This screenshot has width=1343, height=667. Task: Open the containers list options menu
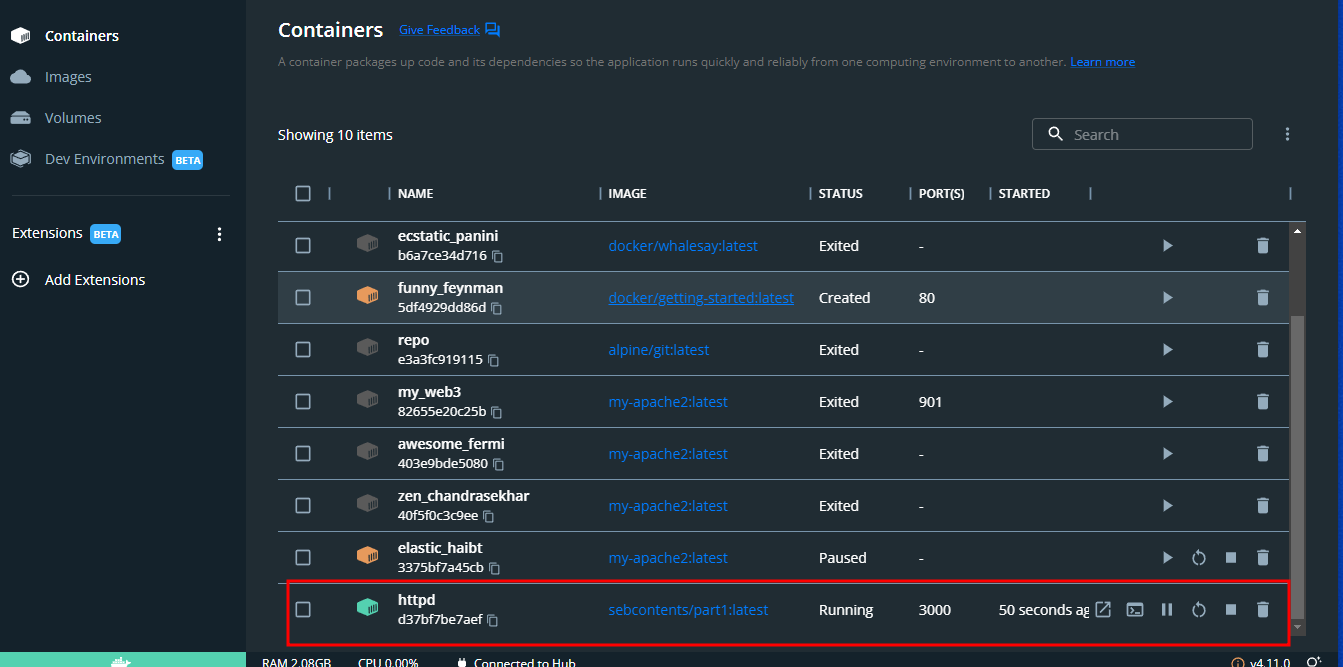pos(1287,134)
